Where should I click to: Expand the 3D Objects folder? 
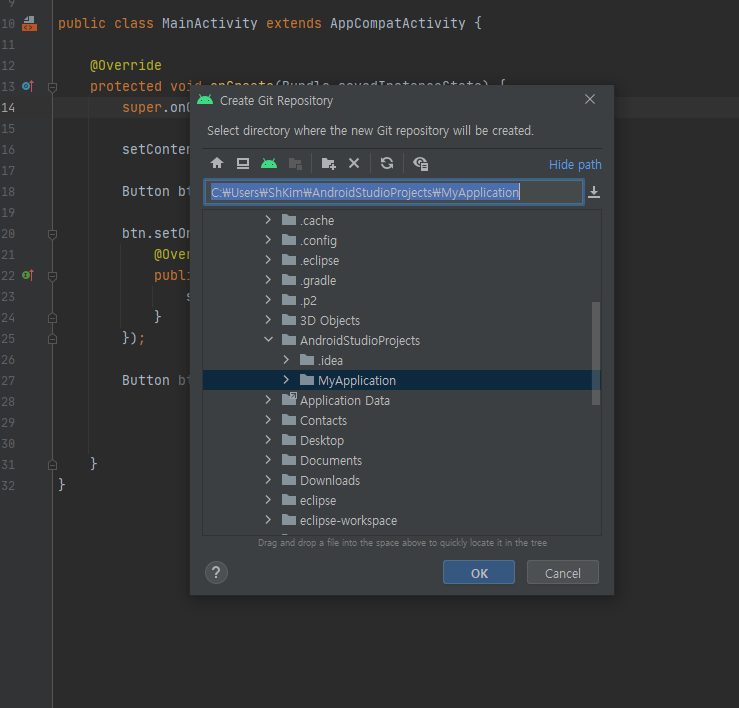(x=268, y=320)
